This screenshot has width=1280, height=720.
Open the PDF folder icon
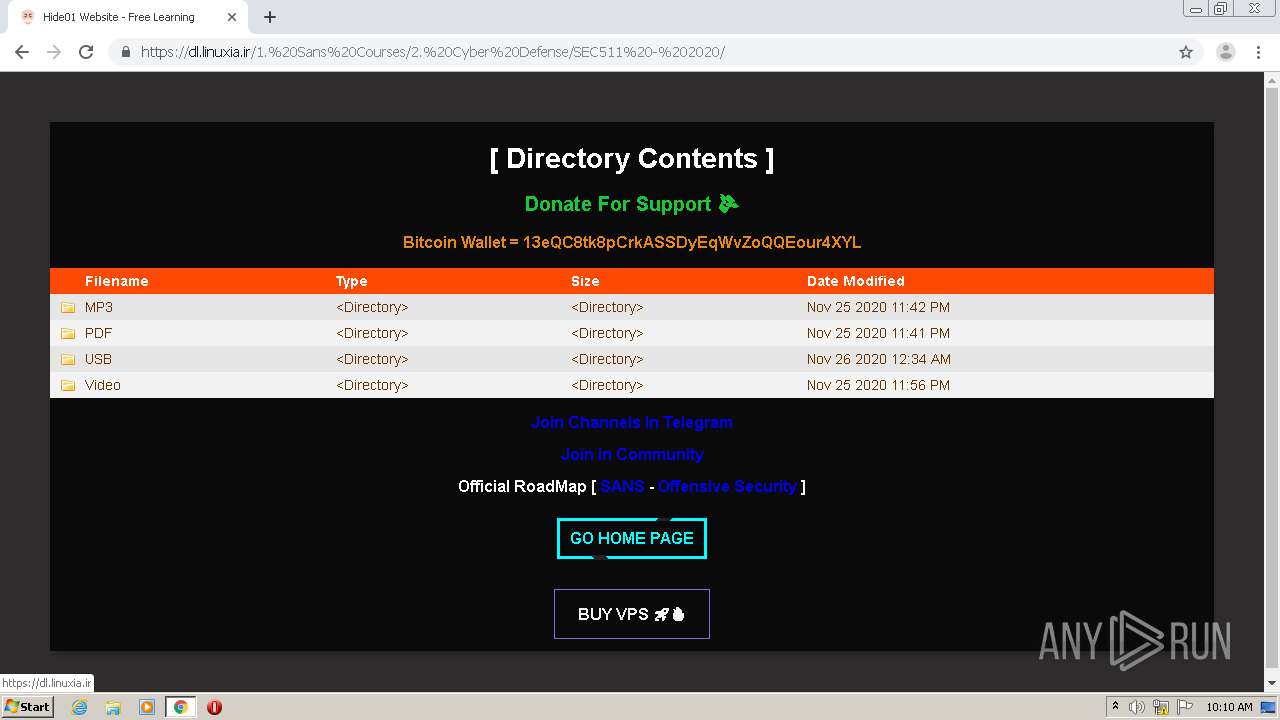(68, 333)
